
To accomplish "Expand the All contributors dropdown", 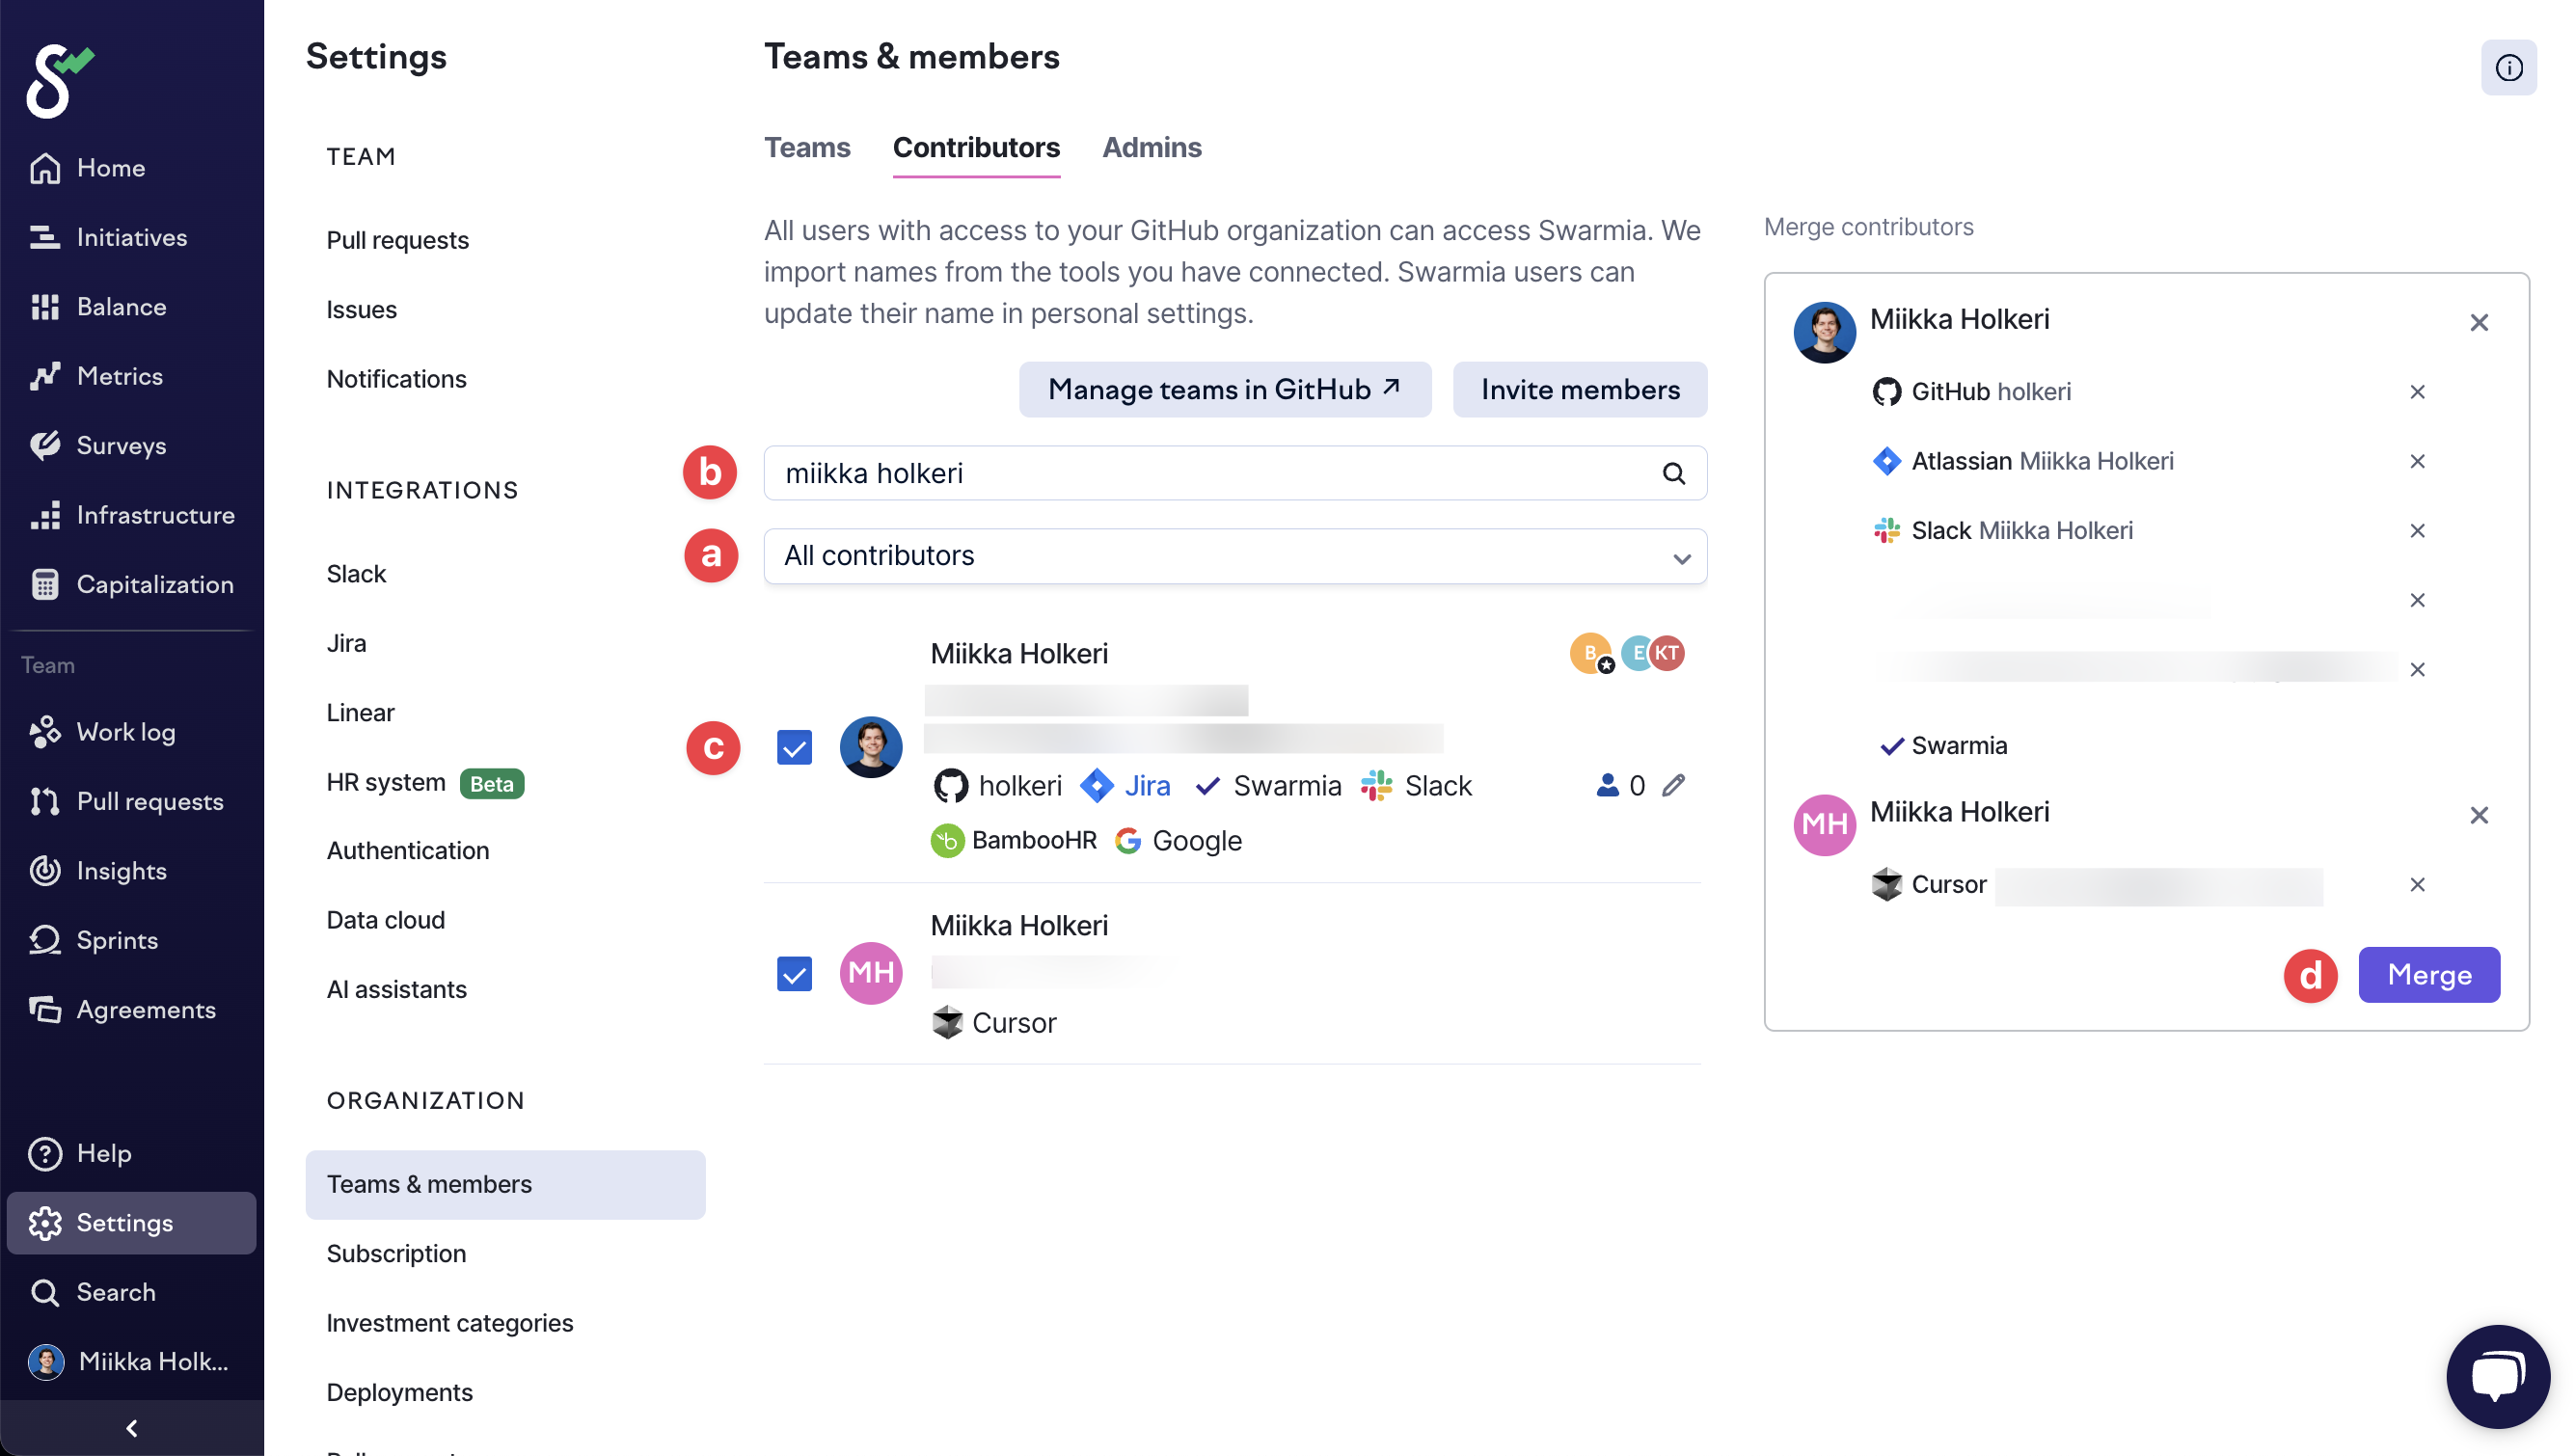I will click(1234, 556).
